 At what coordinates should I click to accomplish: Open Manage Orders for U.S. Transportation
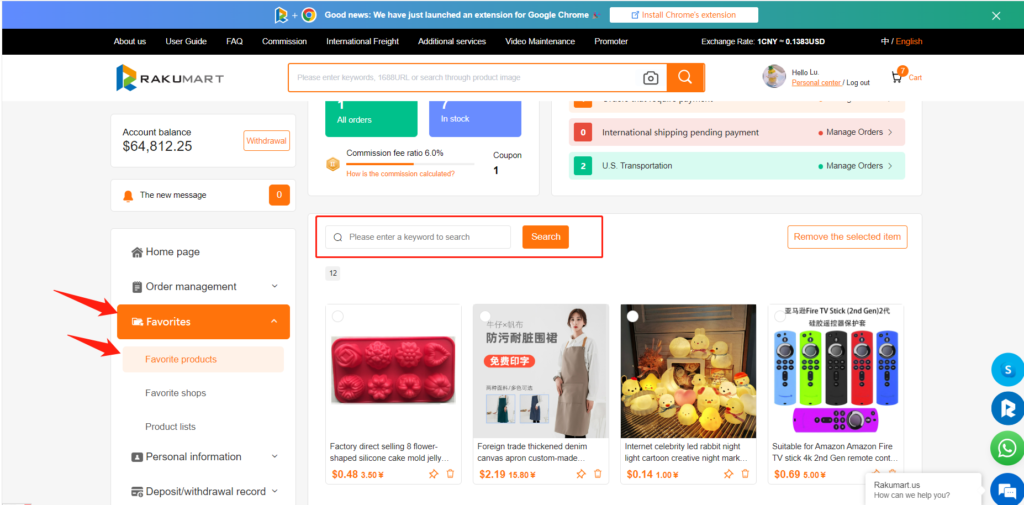[856, 166]
